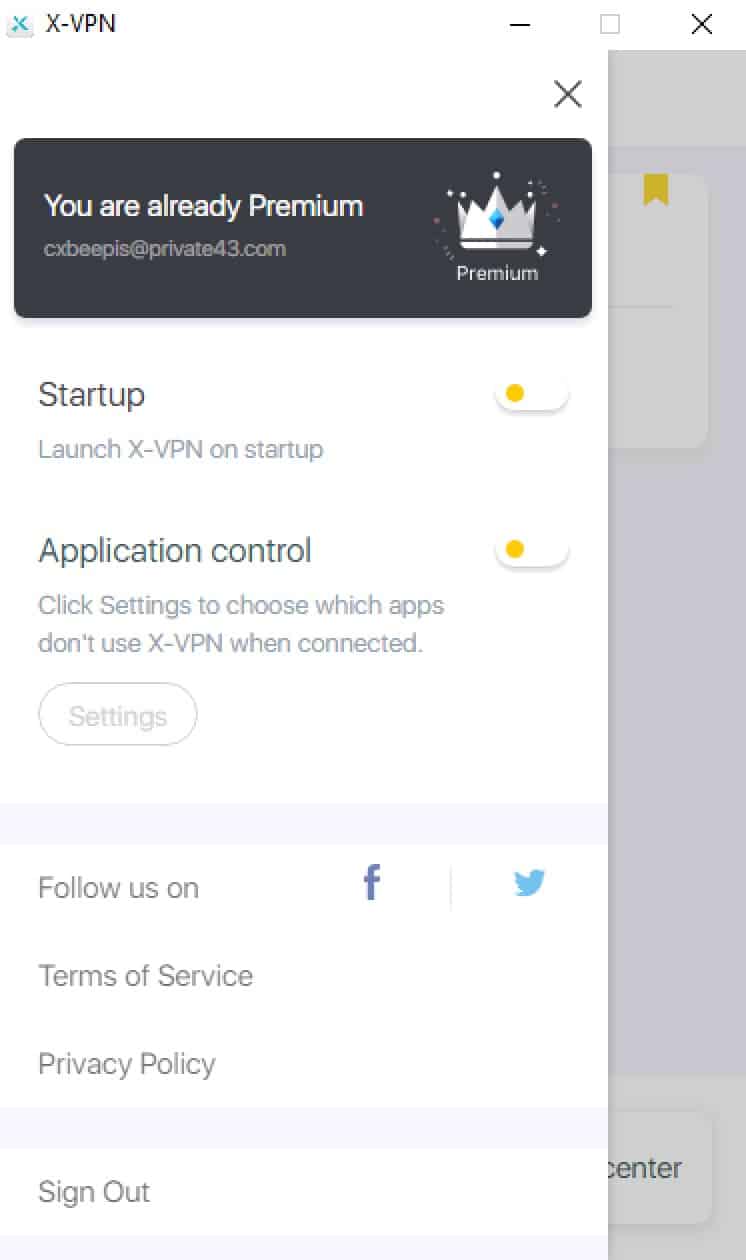Click the Follow us on label
The image size is (746, 1260).
[x=118, y=888]
